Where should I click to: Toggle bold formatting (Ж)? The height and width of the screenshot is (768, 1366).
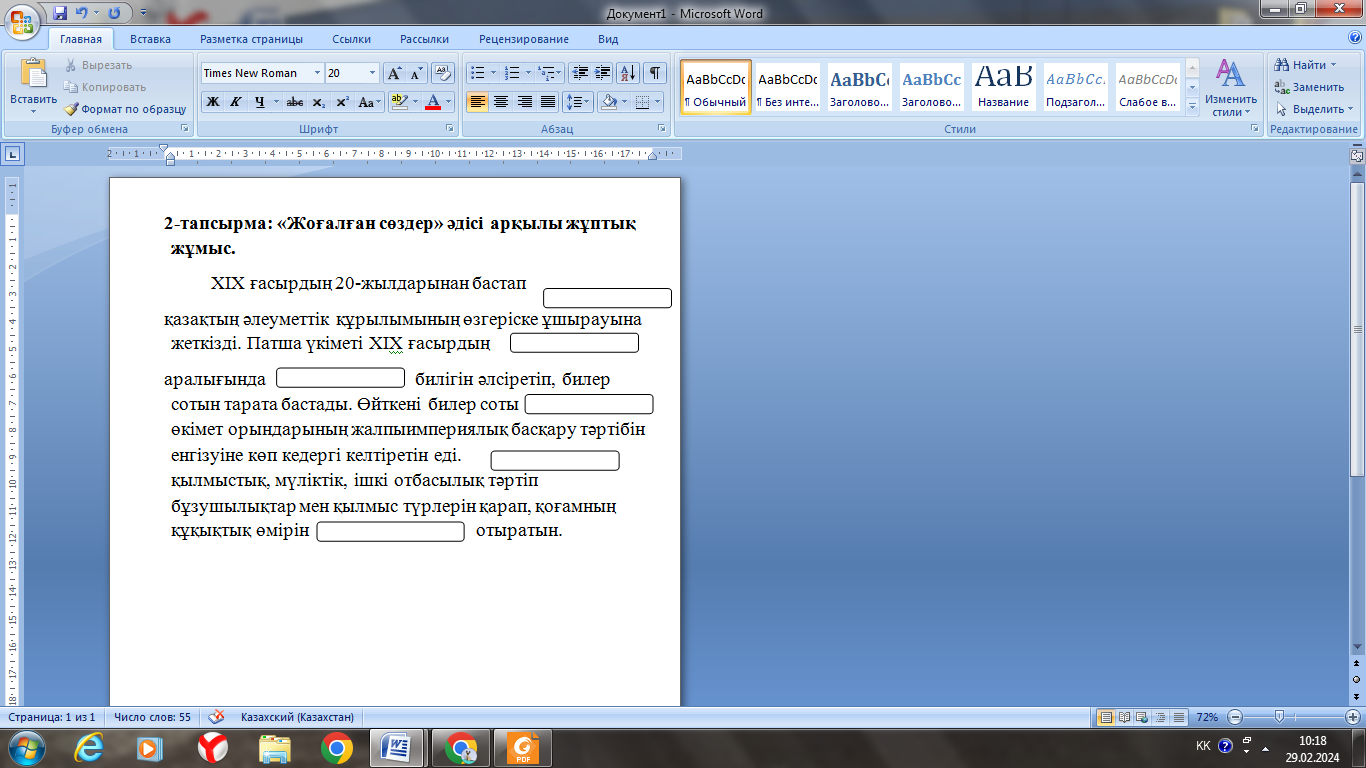point(213,102)
